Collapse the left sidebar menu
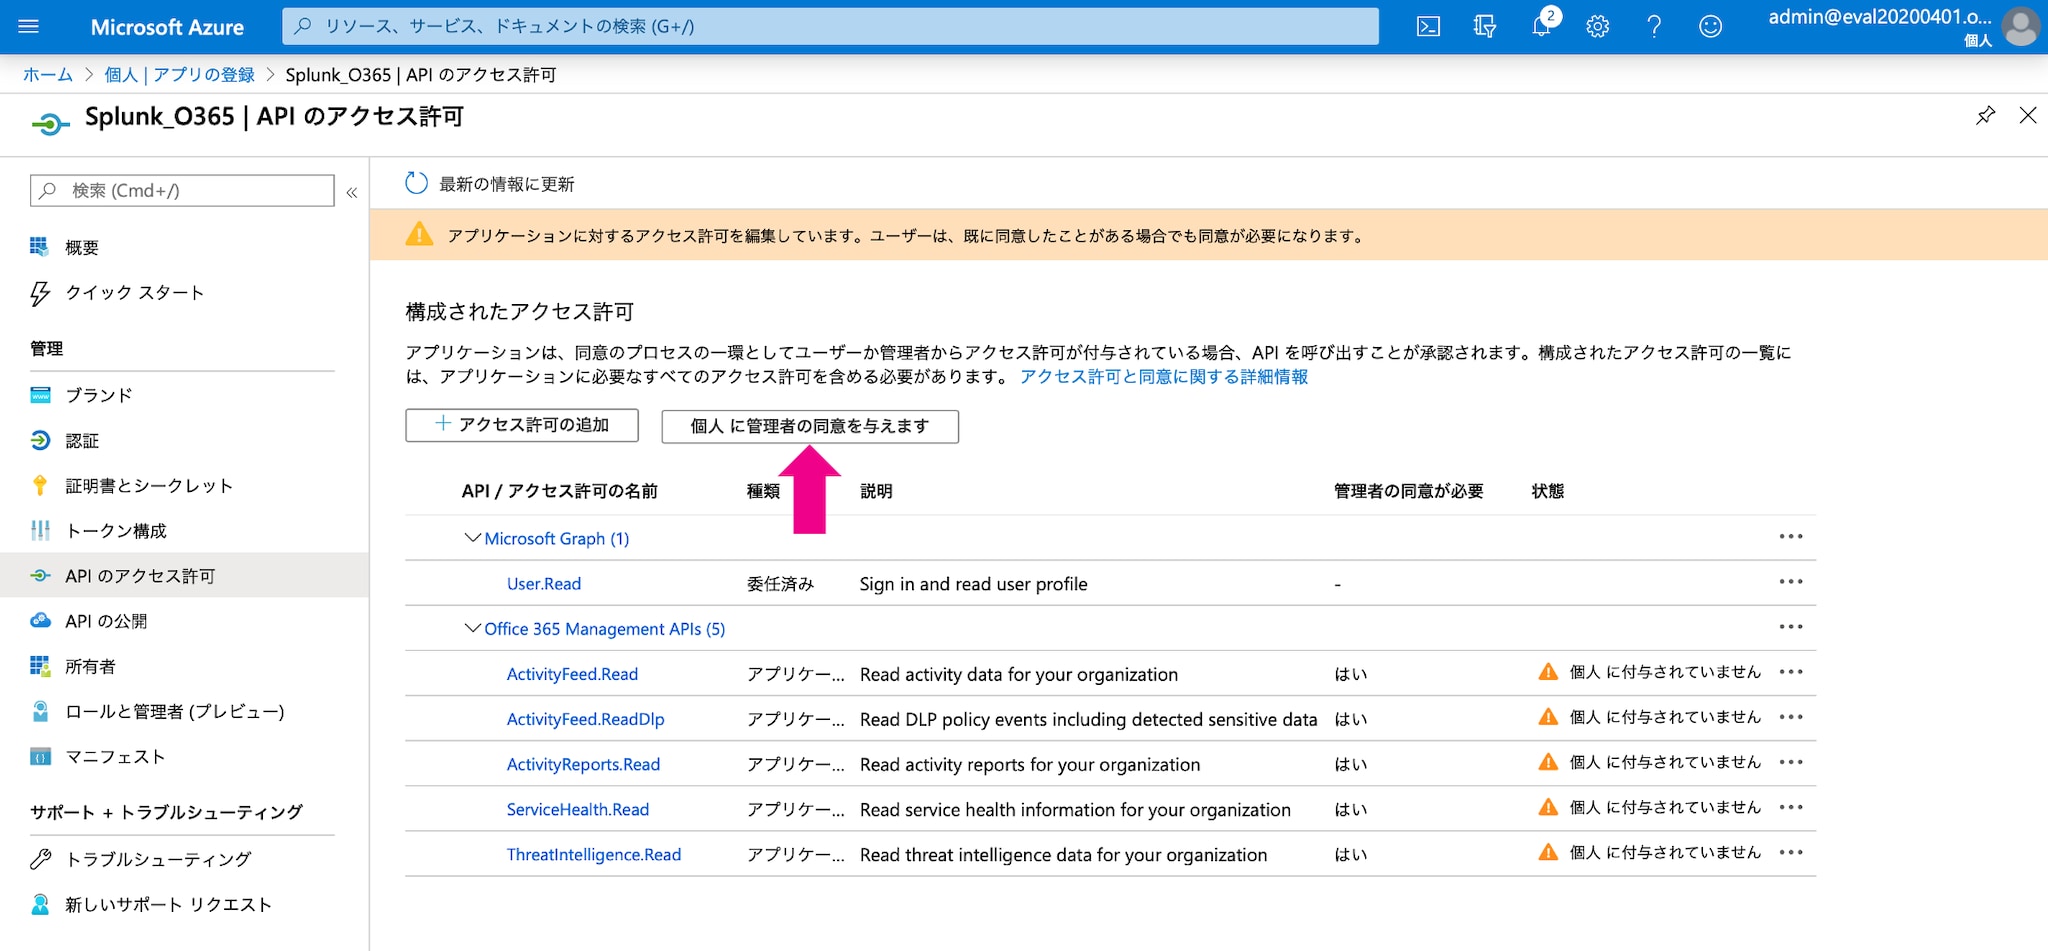This screenshot has height=951, width=2048. point(352,192)
